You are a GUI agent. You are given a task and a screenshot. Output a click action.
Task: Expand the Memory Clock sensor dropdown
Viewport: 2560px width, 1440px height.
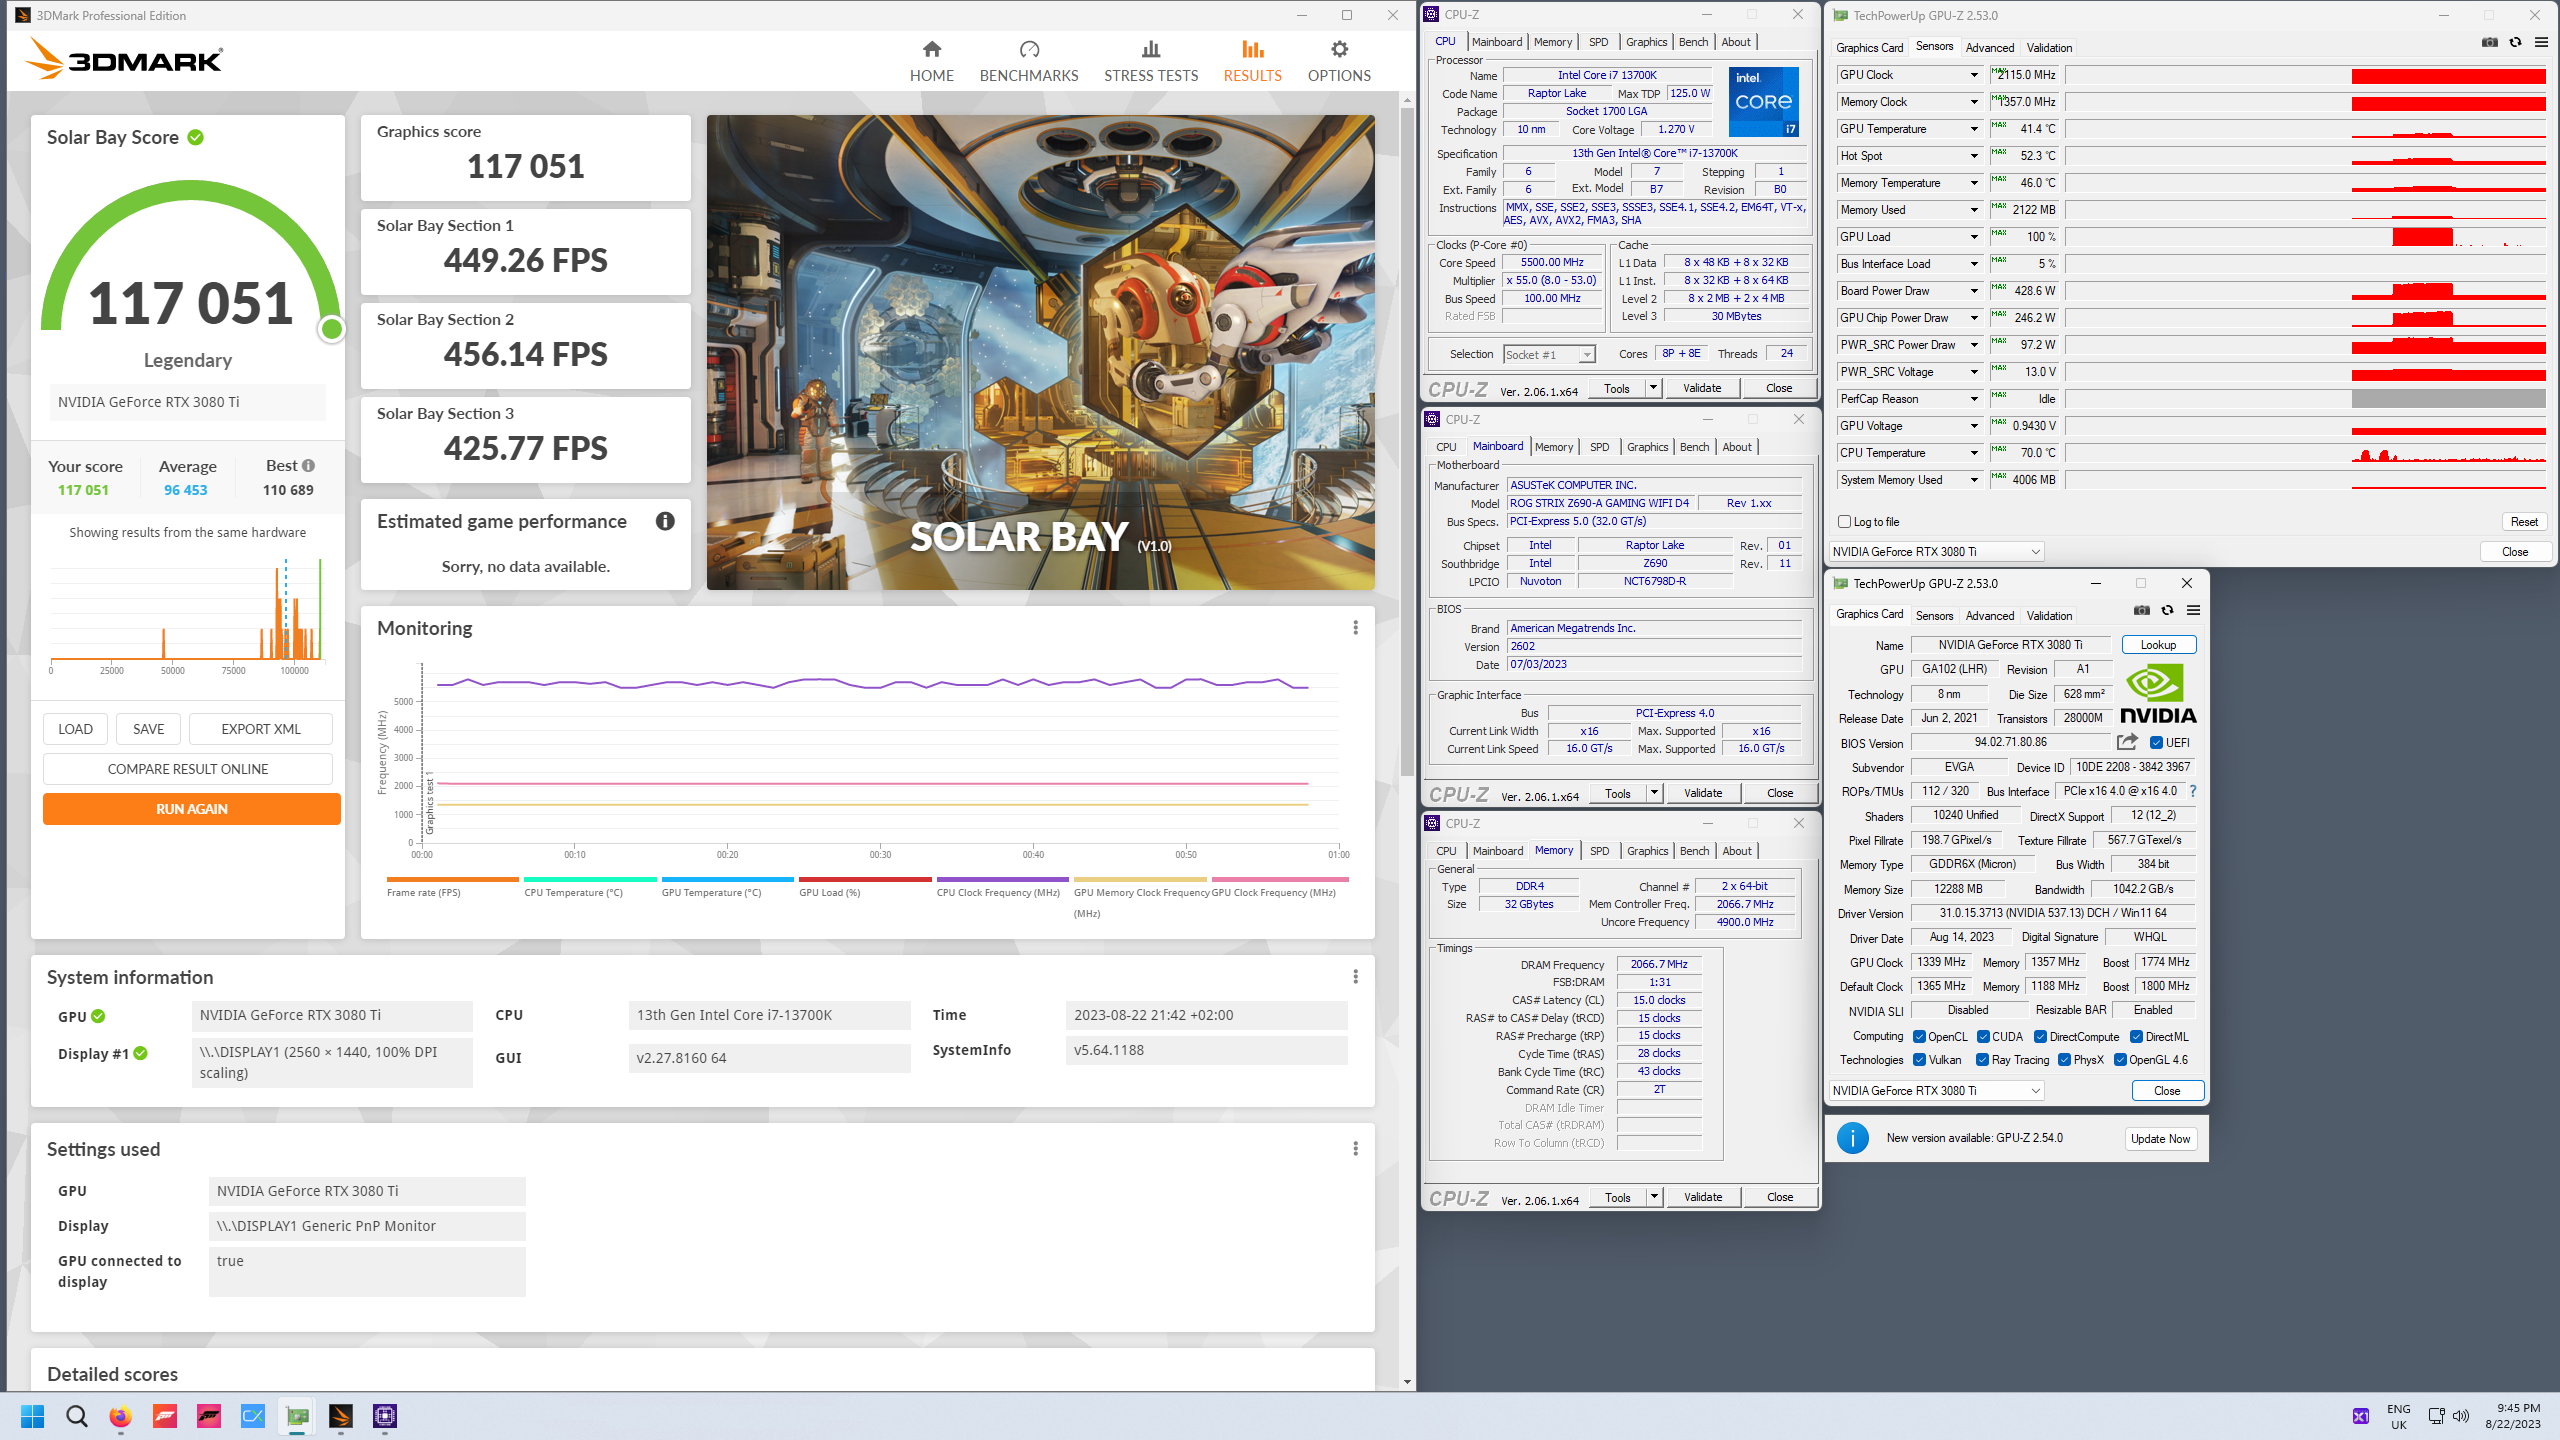1974,102
